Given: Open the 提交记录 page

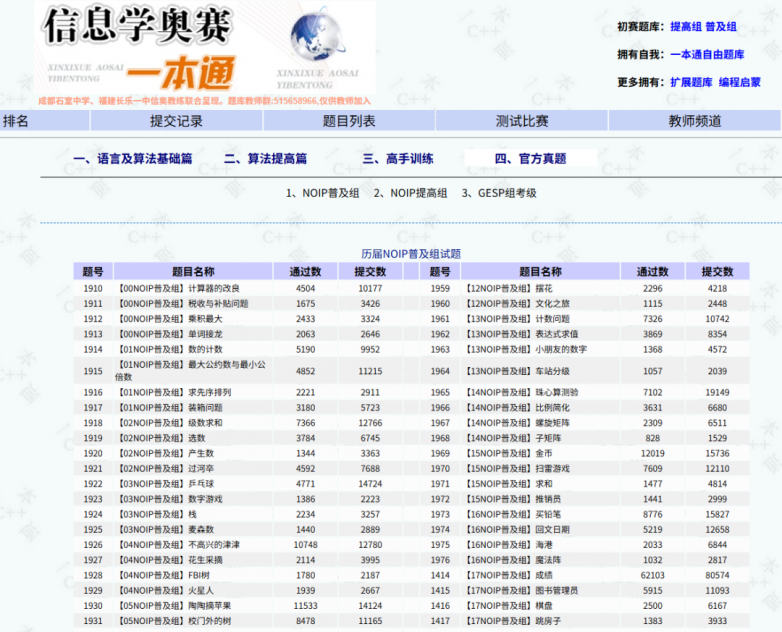Looking at the screenshot, I should (176, 121).
